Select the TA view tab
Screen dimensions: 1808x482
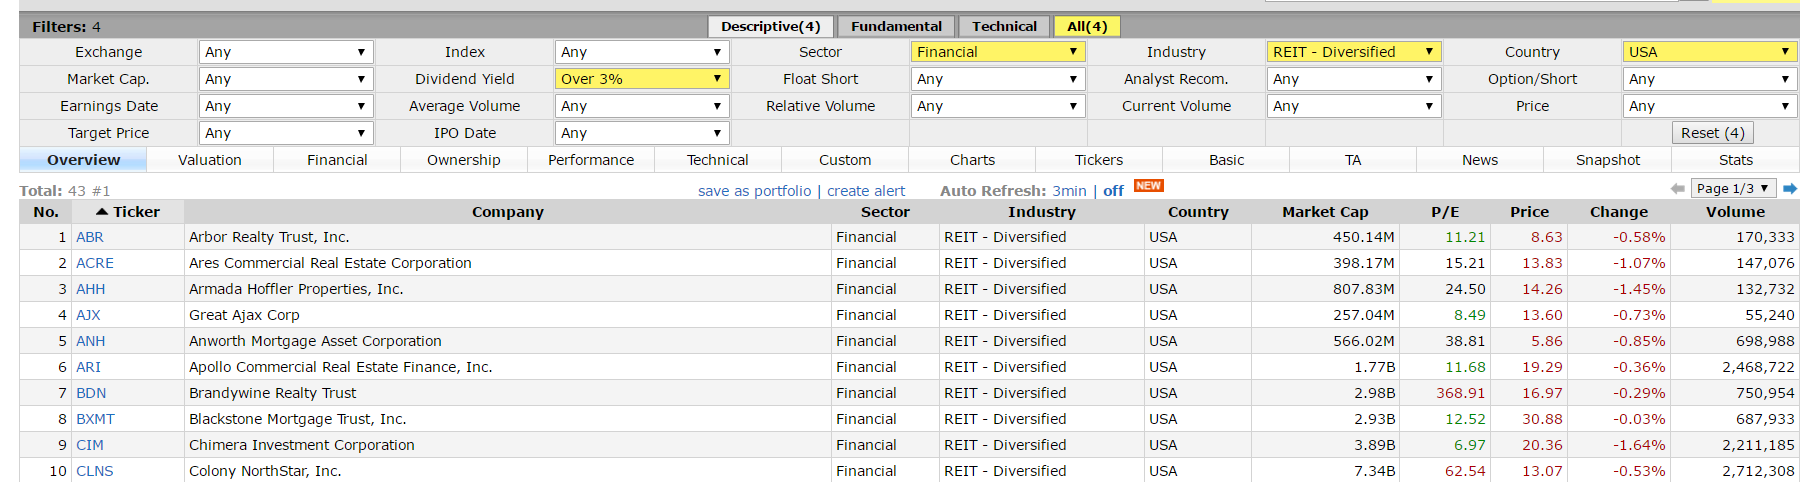[x=1353, y=160]
